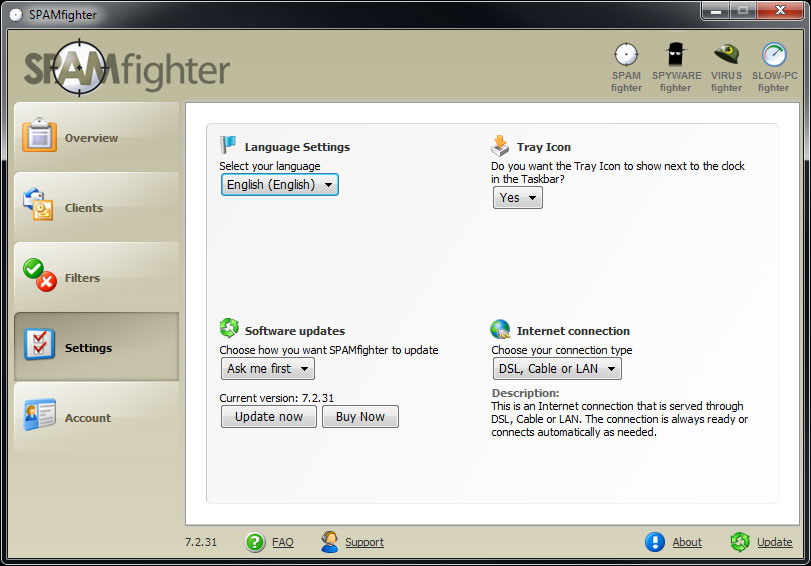The width and height of the screenshot is (811, 566).
Task: Click the Account ID card icon
Action: [x=39, y=414]
